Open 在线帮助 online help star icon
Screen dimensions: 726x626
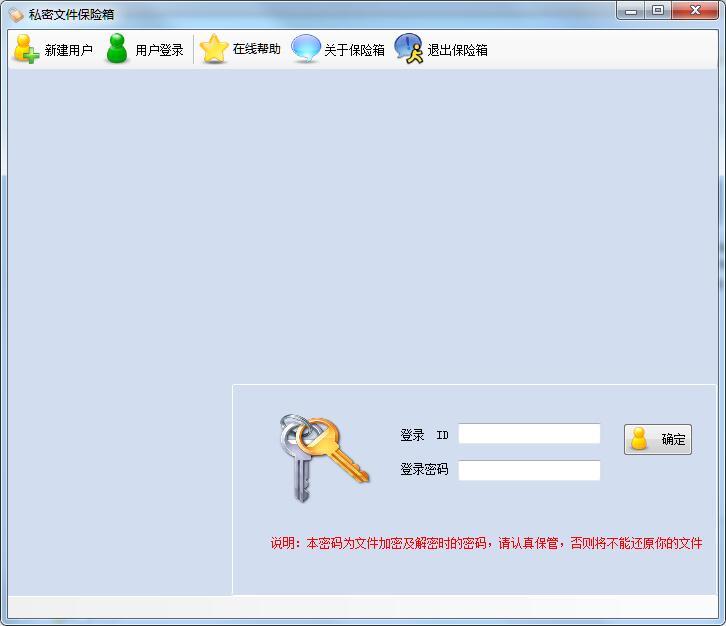click(x=213, y=49)
